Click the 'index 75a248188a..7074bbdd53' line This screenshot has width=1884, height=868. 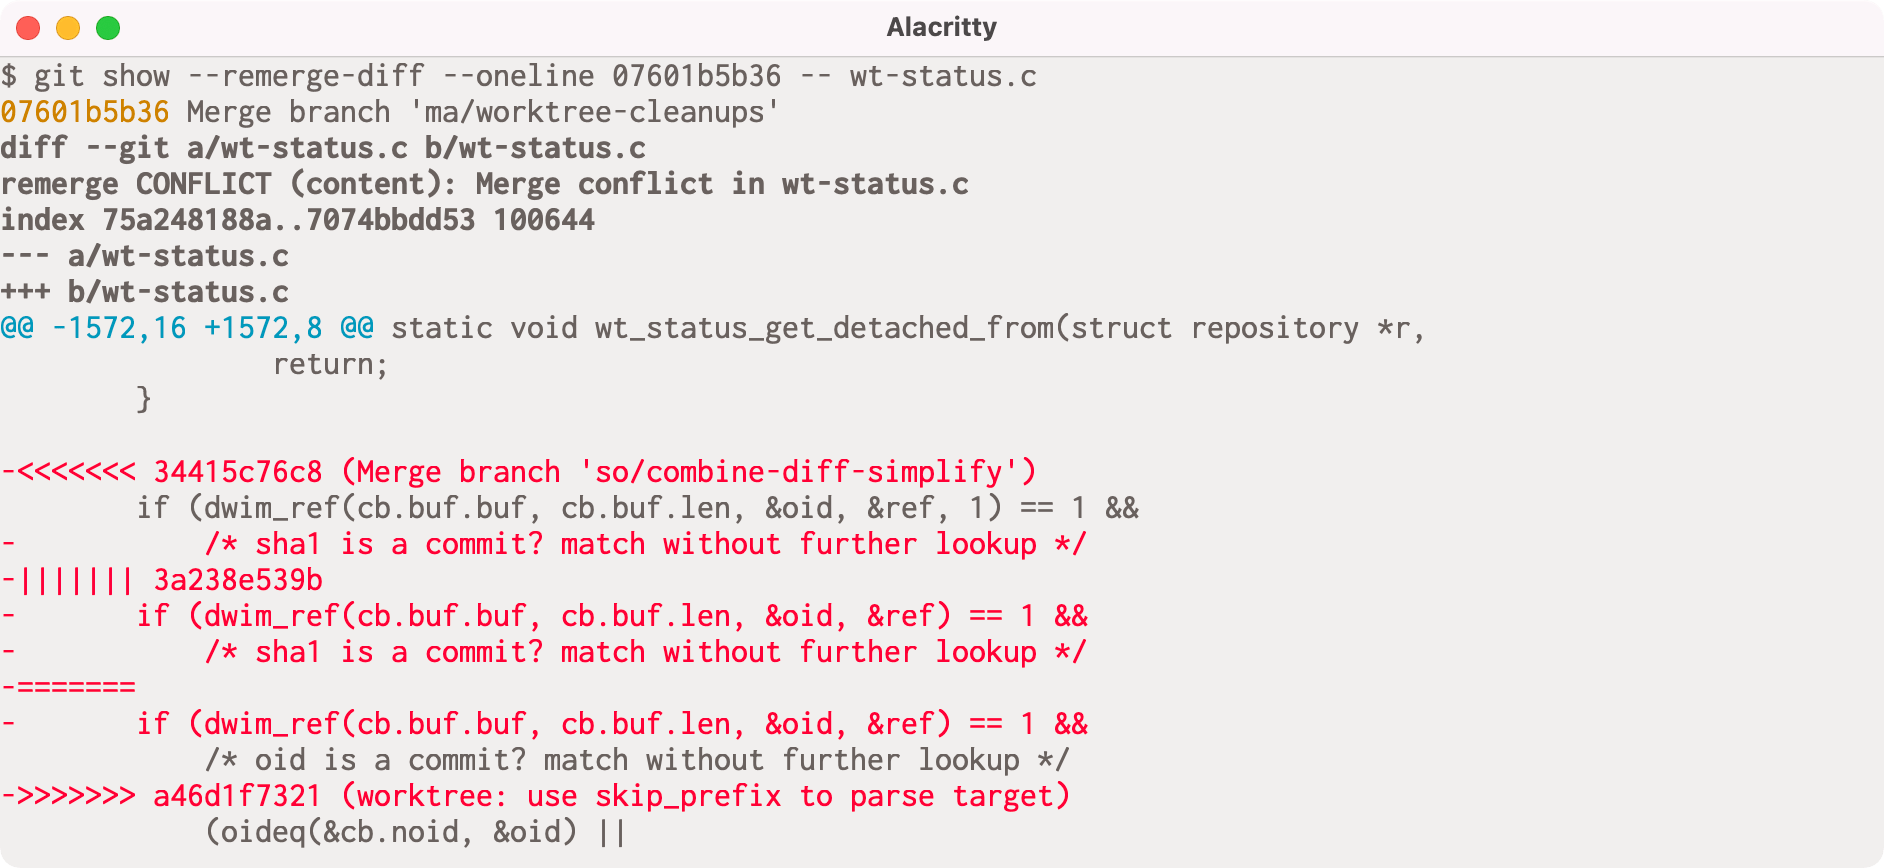tap(297, 220)
